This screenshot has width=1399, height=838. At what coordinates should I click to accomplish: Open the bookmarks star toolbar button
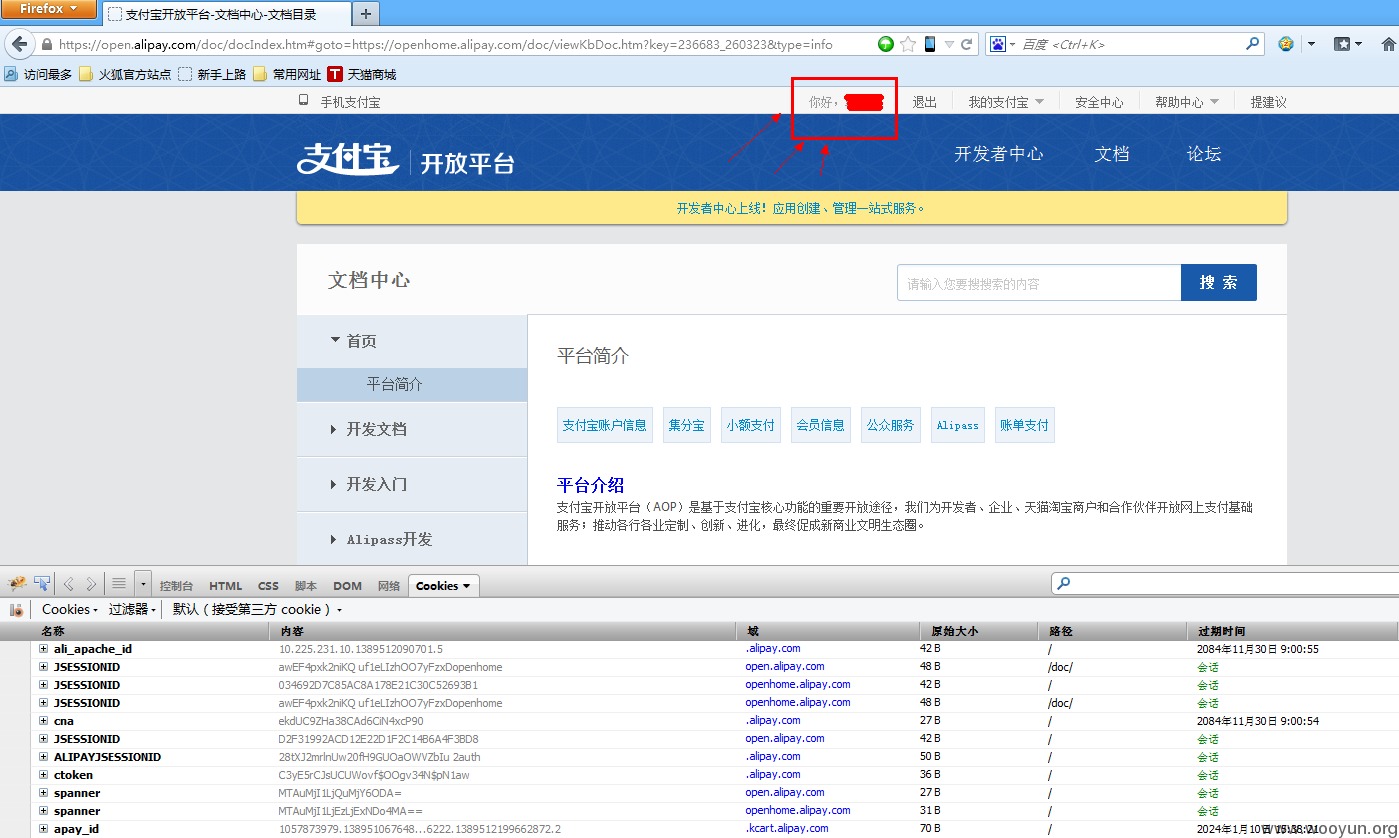pos(1343,44)
